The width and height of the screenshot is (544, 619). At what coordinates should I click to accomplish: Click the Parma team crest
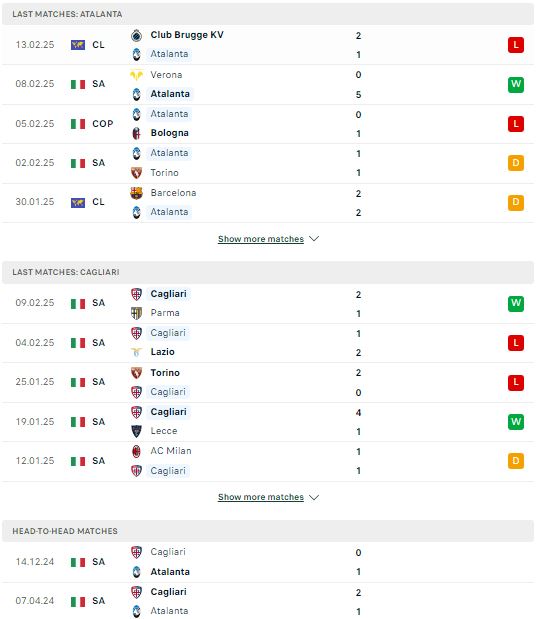tap(136, 313)
